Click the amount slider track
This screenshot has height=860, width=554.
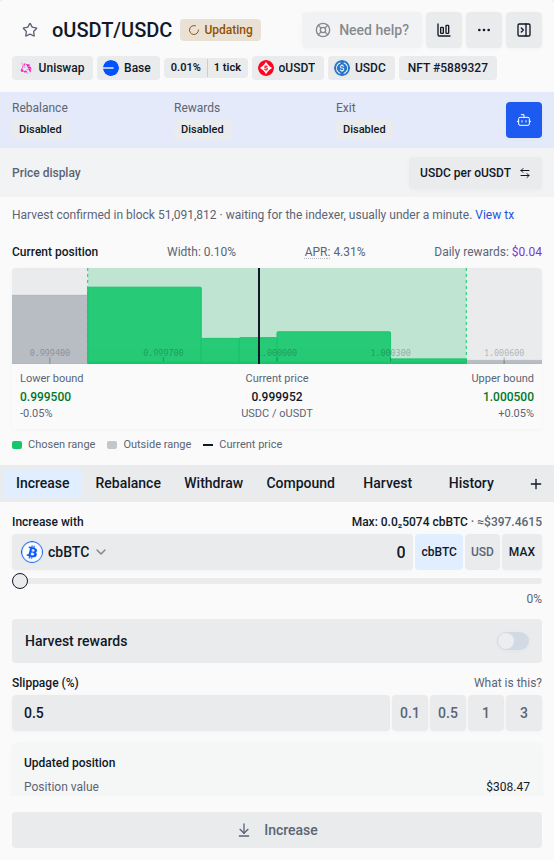click(277, 581)
